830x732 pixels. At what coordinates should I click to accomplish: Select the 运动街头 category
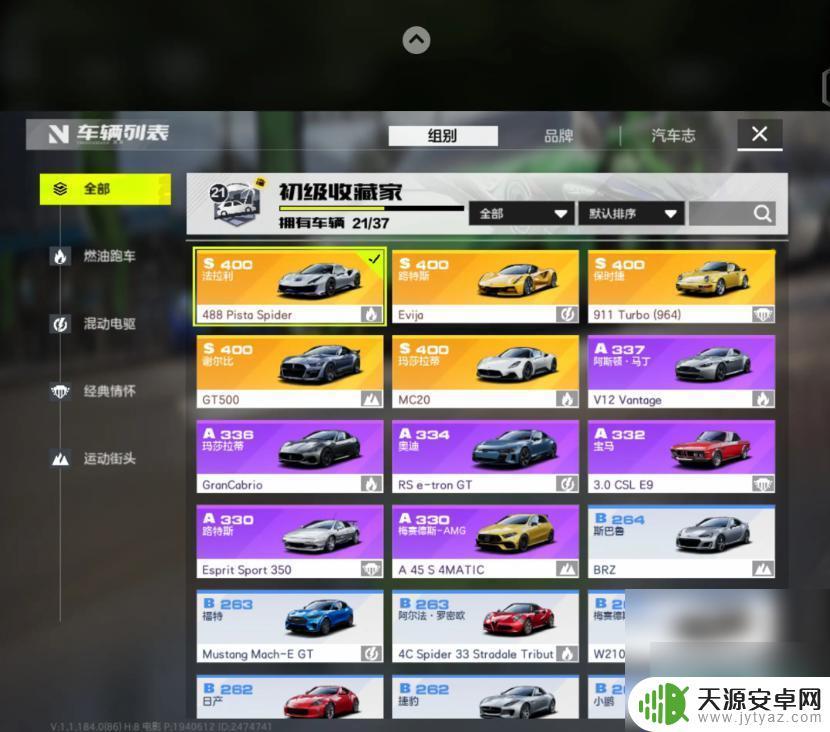[x=109, y=458]
